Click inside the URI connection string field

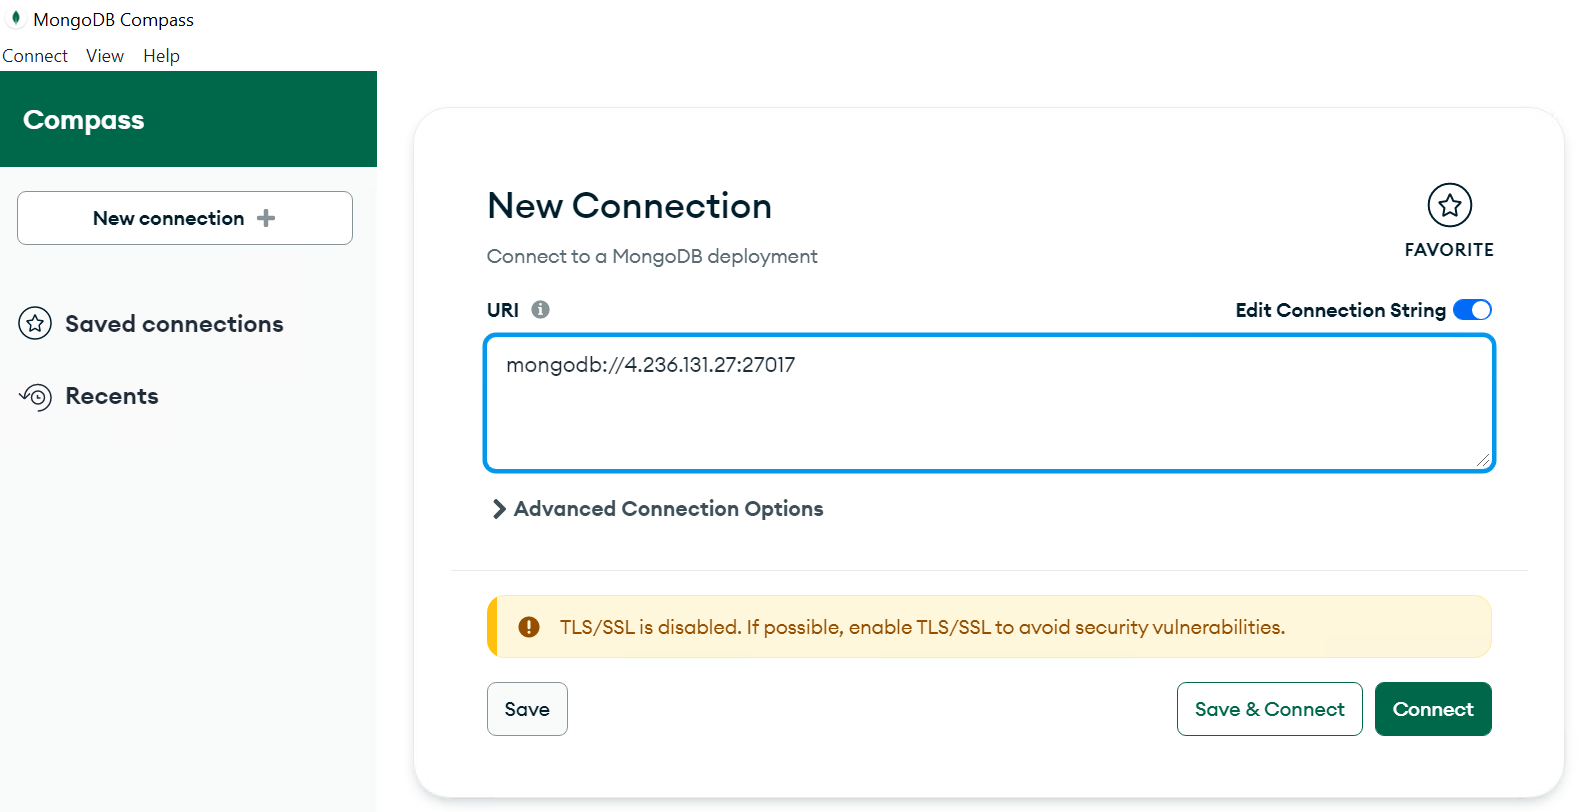(989, 403)
